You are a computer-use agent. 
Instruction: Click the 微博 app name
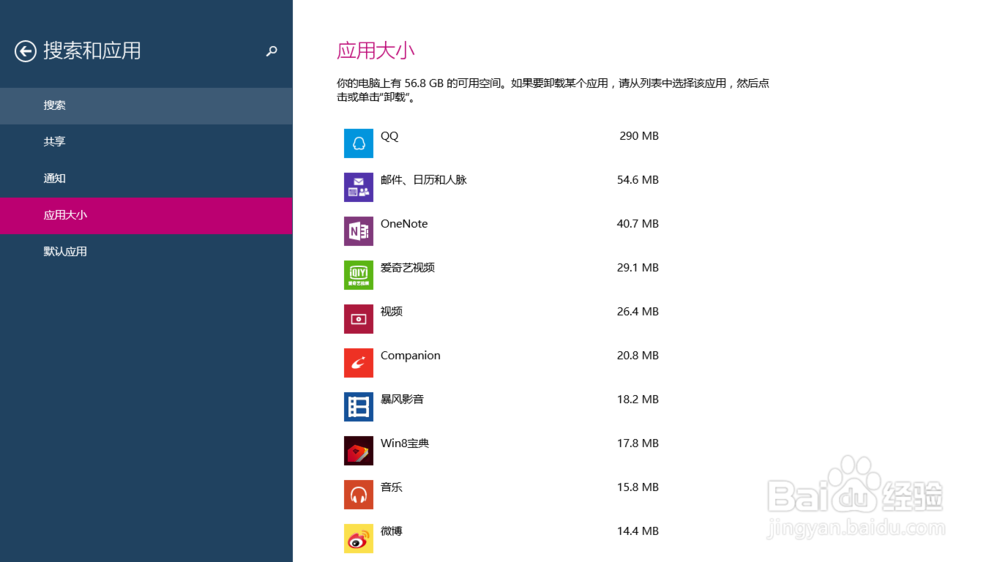pos(392,531)
